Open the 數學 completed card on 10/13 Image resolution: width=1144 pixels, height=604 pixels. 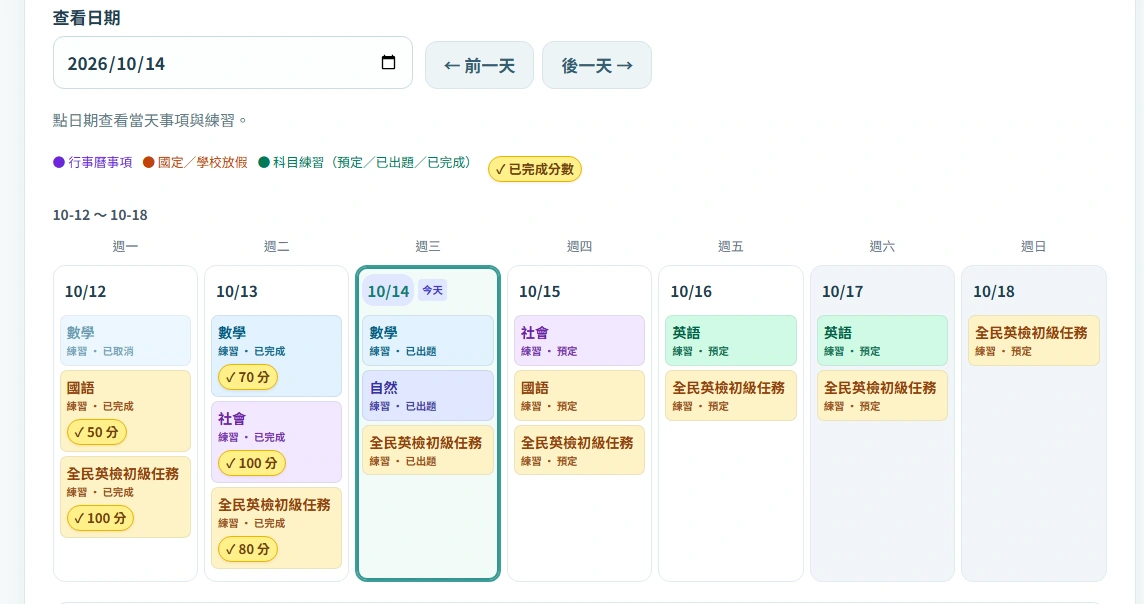pyautogui.click(x=277, y=356)
